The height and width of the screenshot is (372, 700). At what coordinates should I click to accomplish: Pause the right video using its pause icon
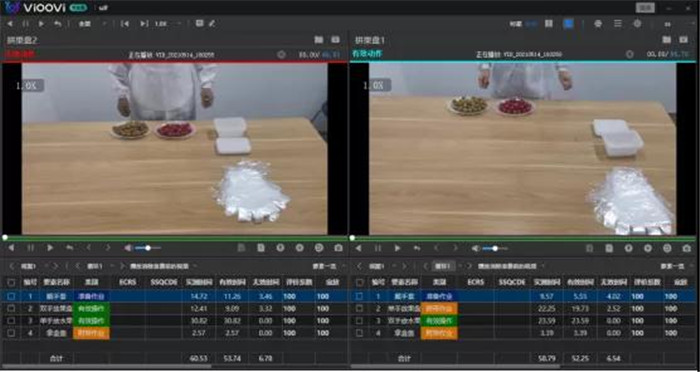coord(378,248)
